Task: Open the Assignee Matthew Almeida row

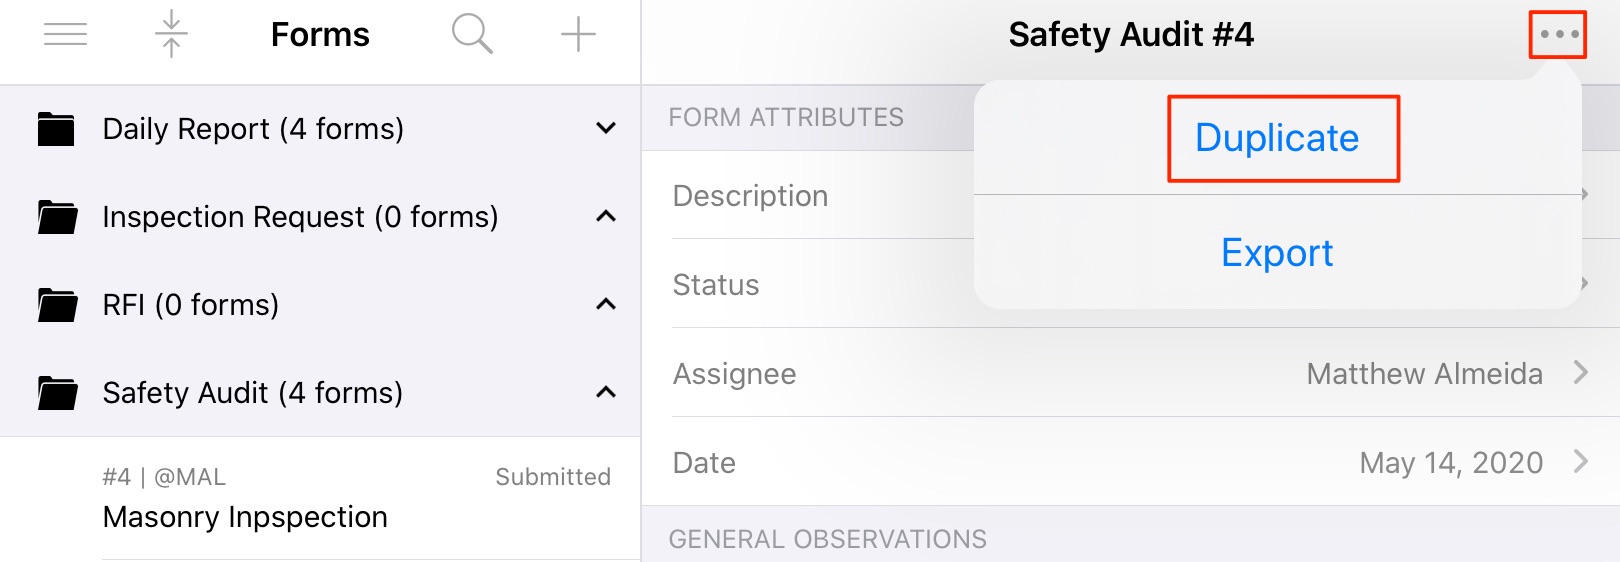Action: [1130, 374]
